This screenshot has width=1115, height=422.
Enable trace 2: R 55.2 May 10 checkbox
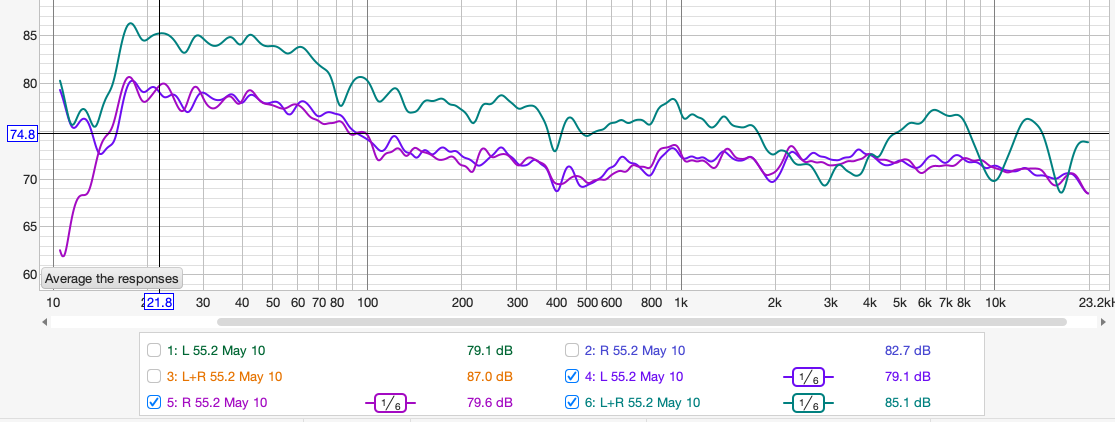(x=572, y=350)
